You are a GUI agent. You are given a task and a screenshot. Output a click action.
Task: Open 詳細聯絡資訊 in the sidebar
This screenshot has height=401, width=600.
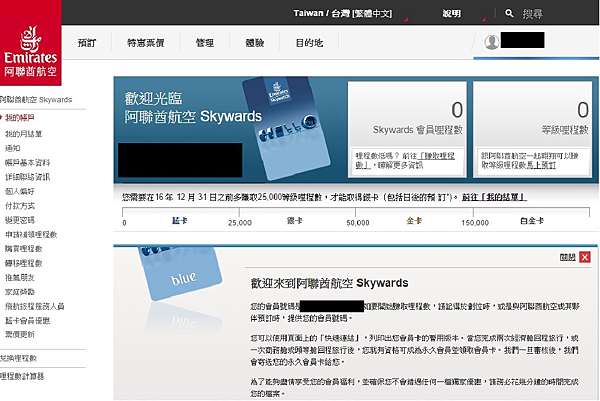coord(28,177)
